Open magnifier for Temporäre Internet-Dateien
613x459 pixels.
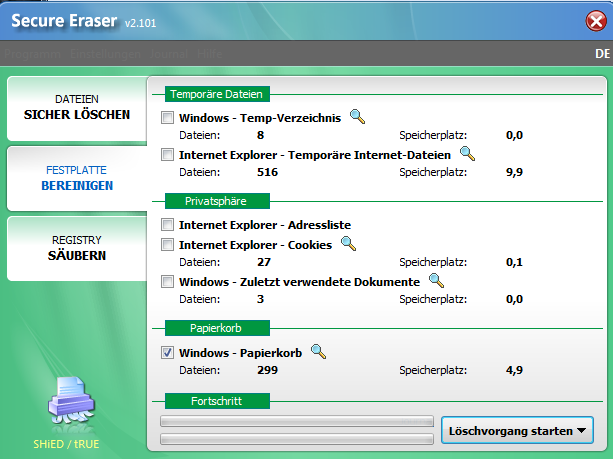point(467,154)
